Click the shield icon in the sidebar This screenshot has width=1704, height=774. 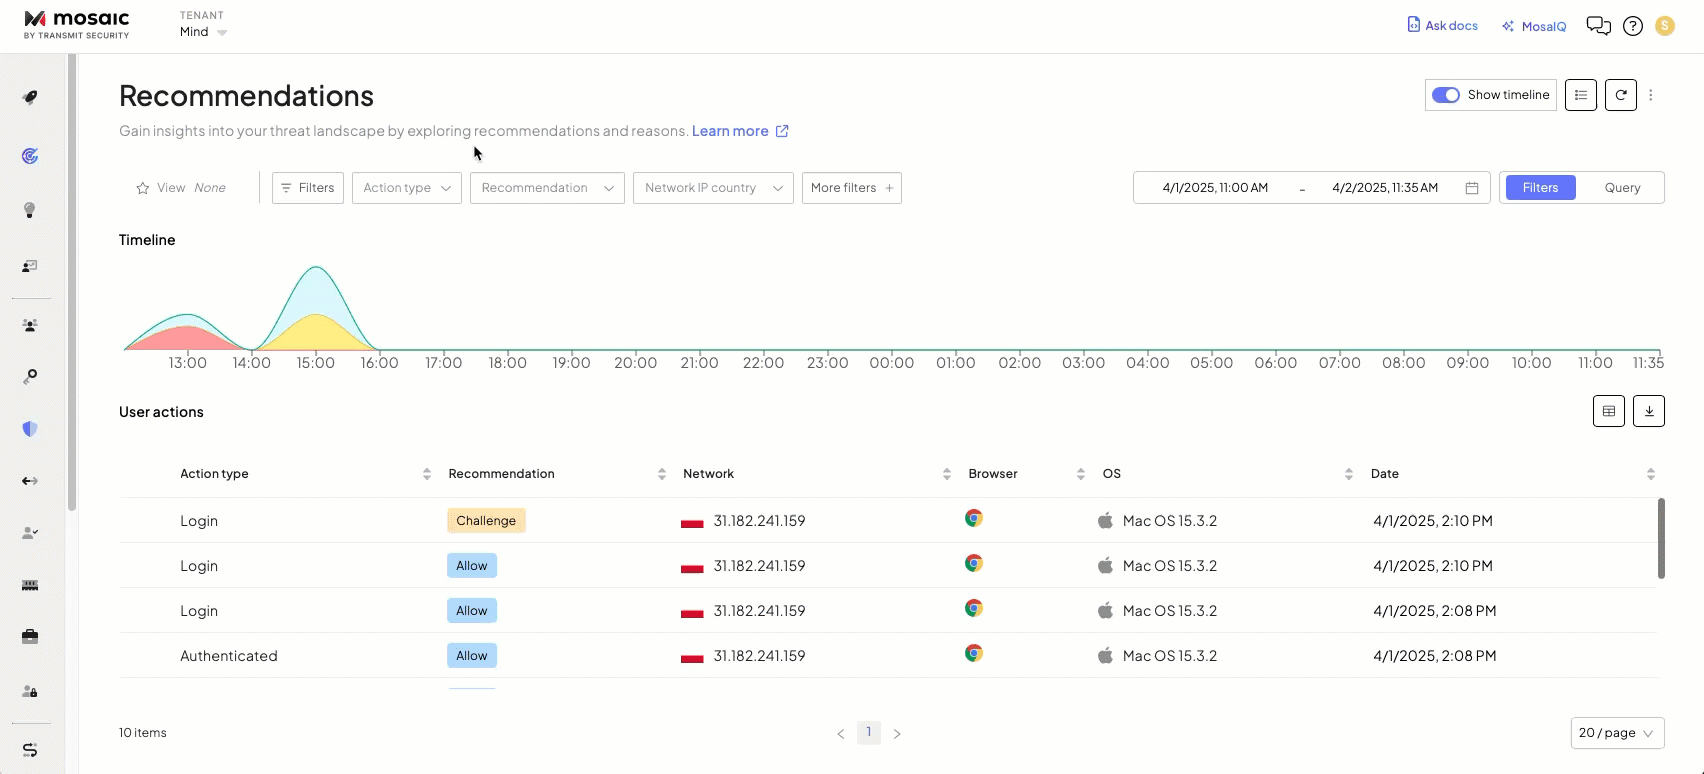tap(30, 429)
